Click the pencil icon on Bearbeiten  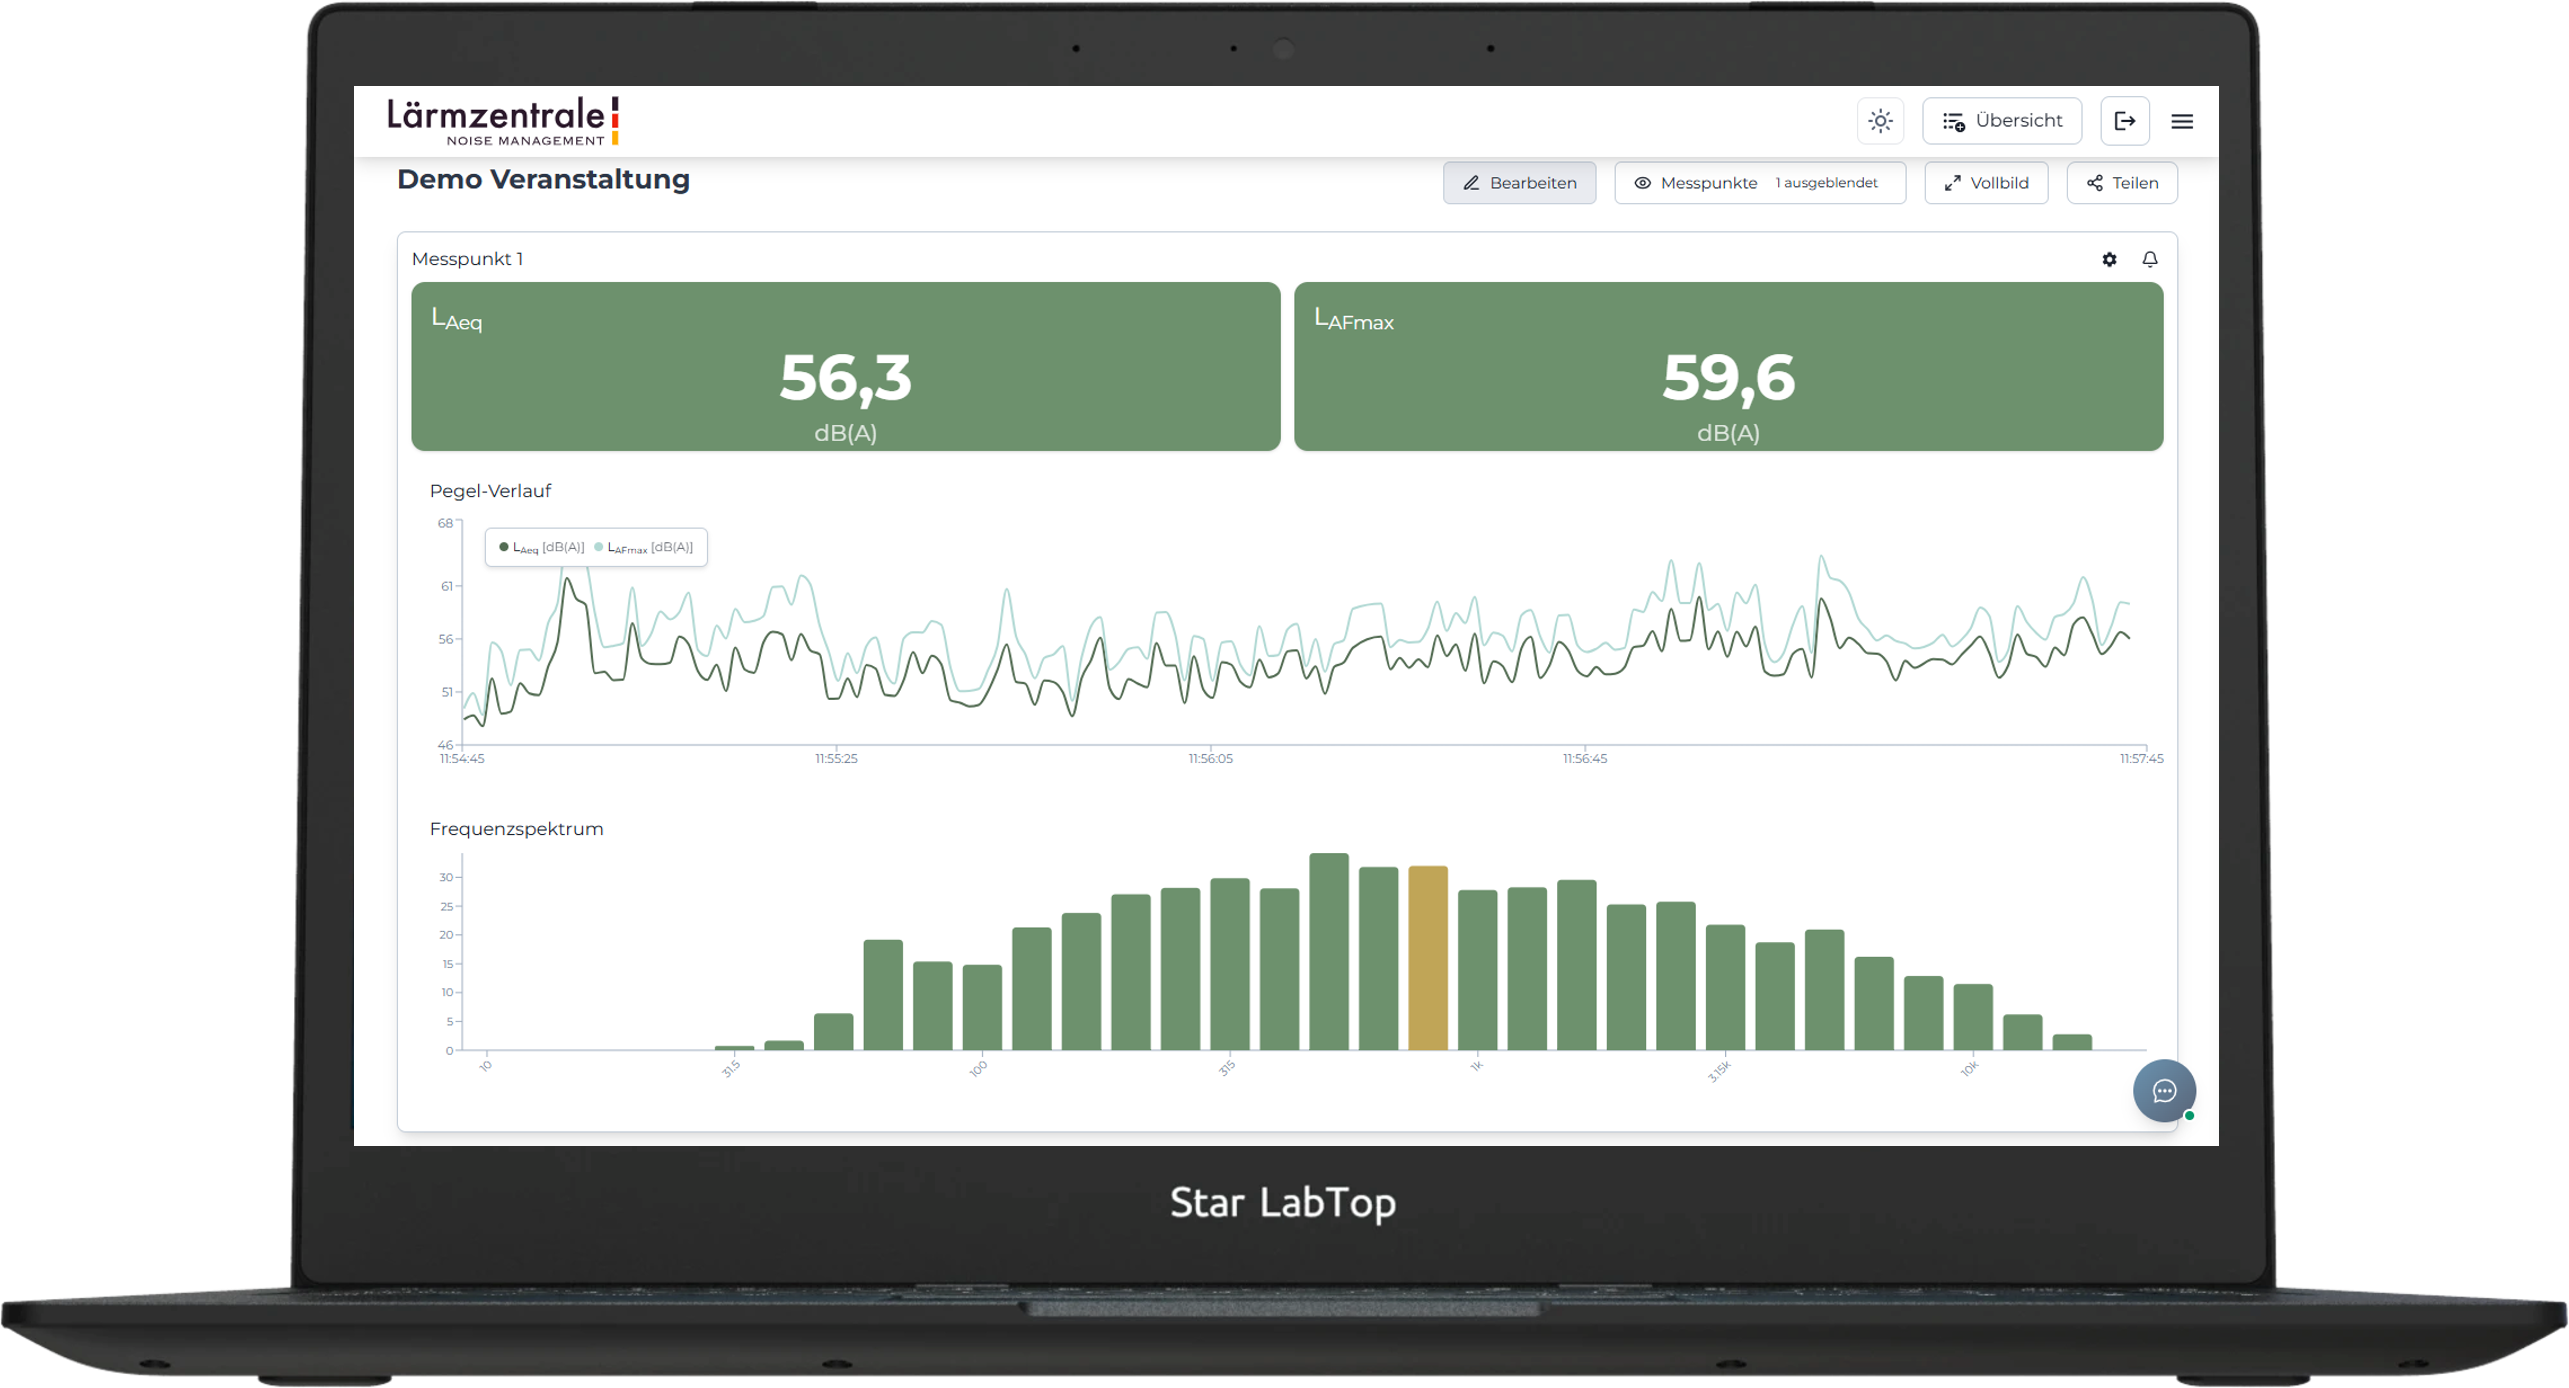pyautogui.click(x=1470, y=183)
